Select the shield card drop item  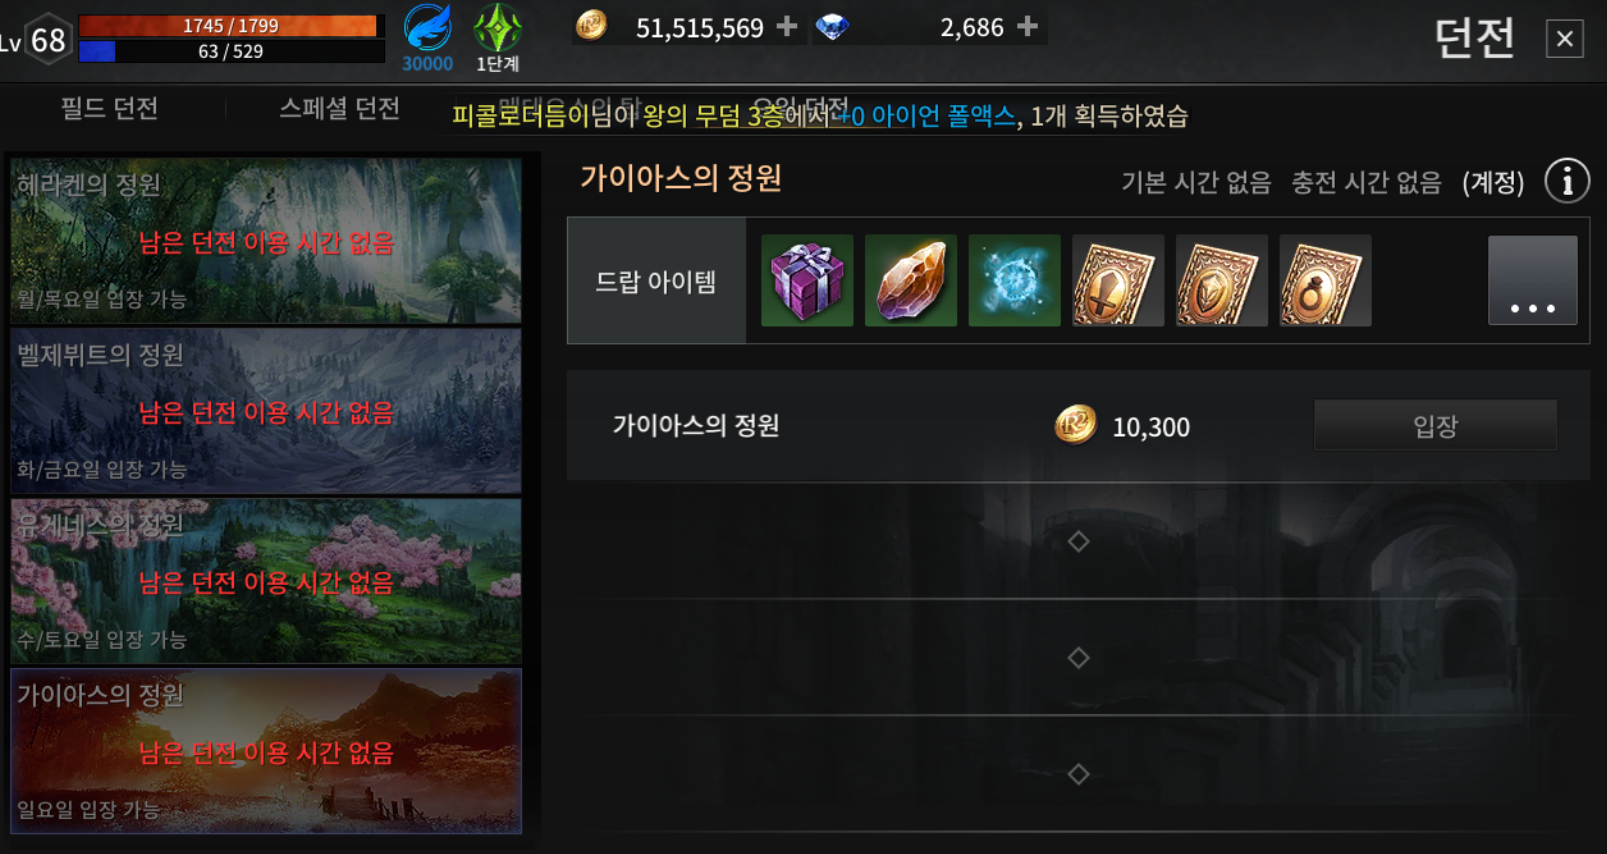pyautogui.click(x=1222, y=281)
